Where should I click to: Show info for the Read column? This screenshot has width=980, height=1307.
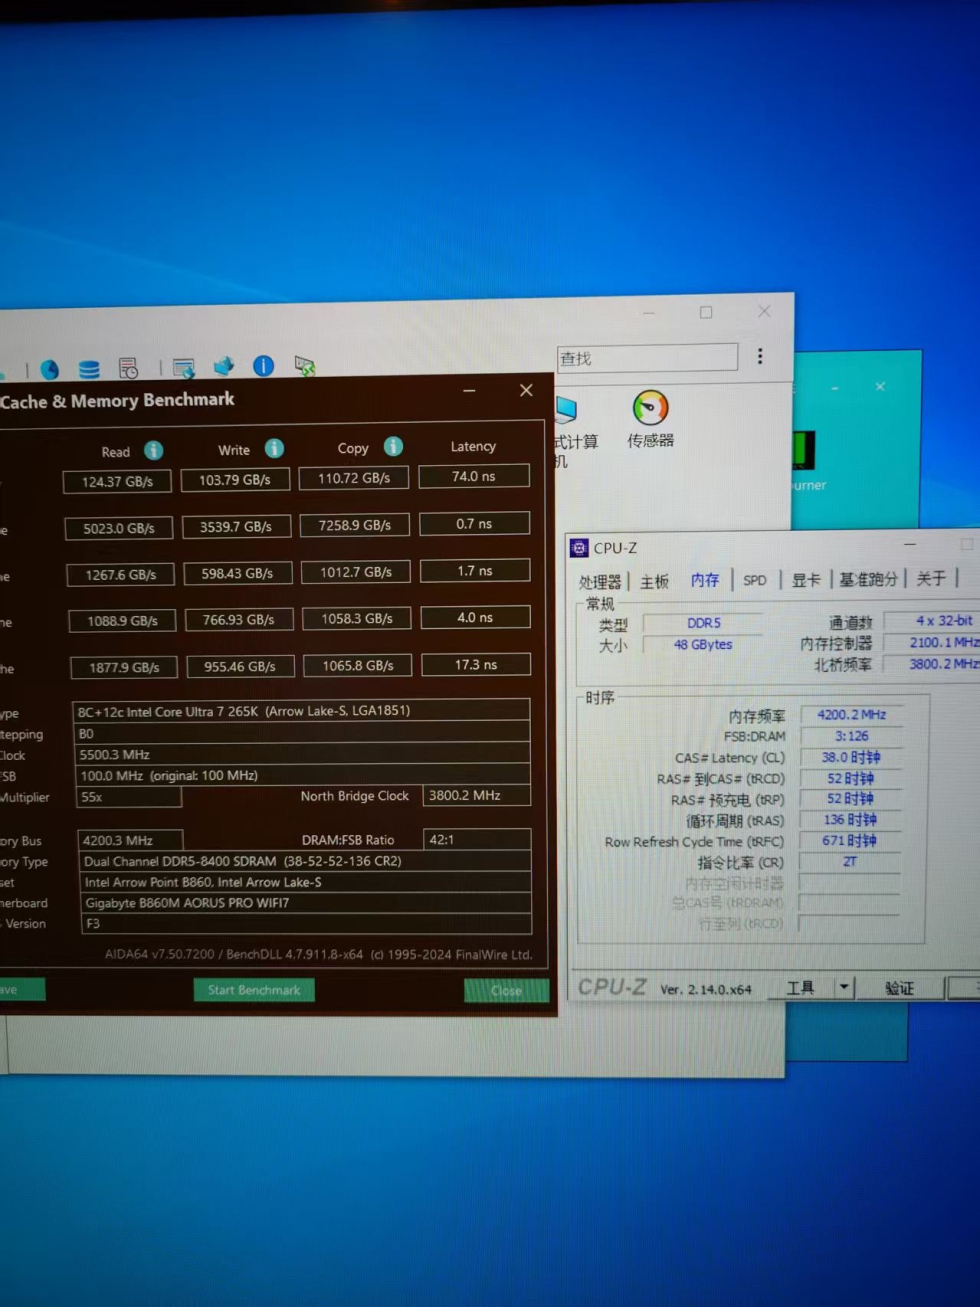tap(154, 450)
